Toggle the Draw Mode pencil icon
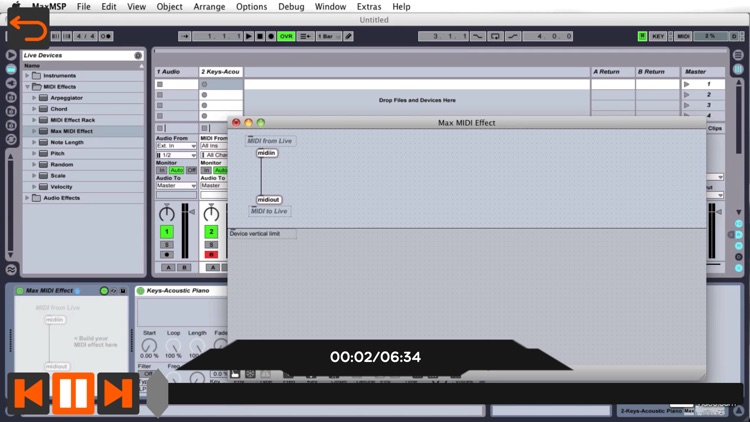Image resolution: width=750 pixels, height=422 pixels. tap(348, 36)
